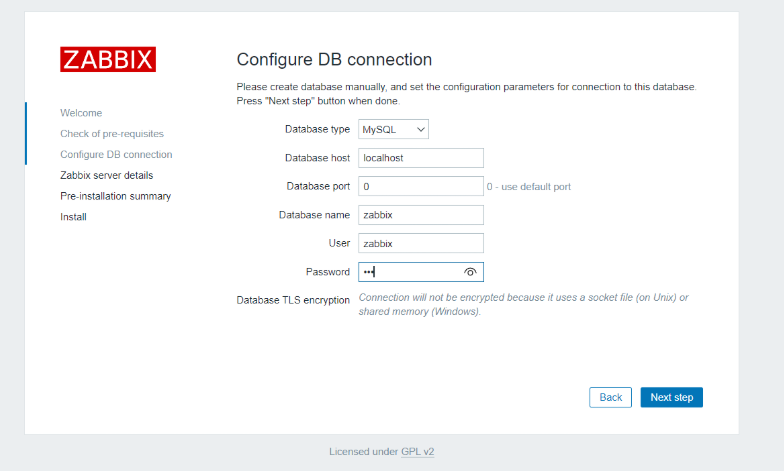Click the Configure DB connection heading
The image size is (784, 471).
(x=334, y=60)
